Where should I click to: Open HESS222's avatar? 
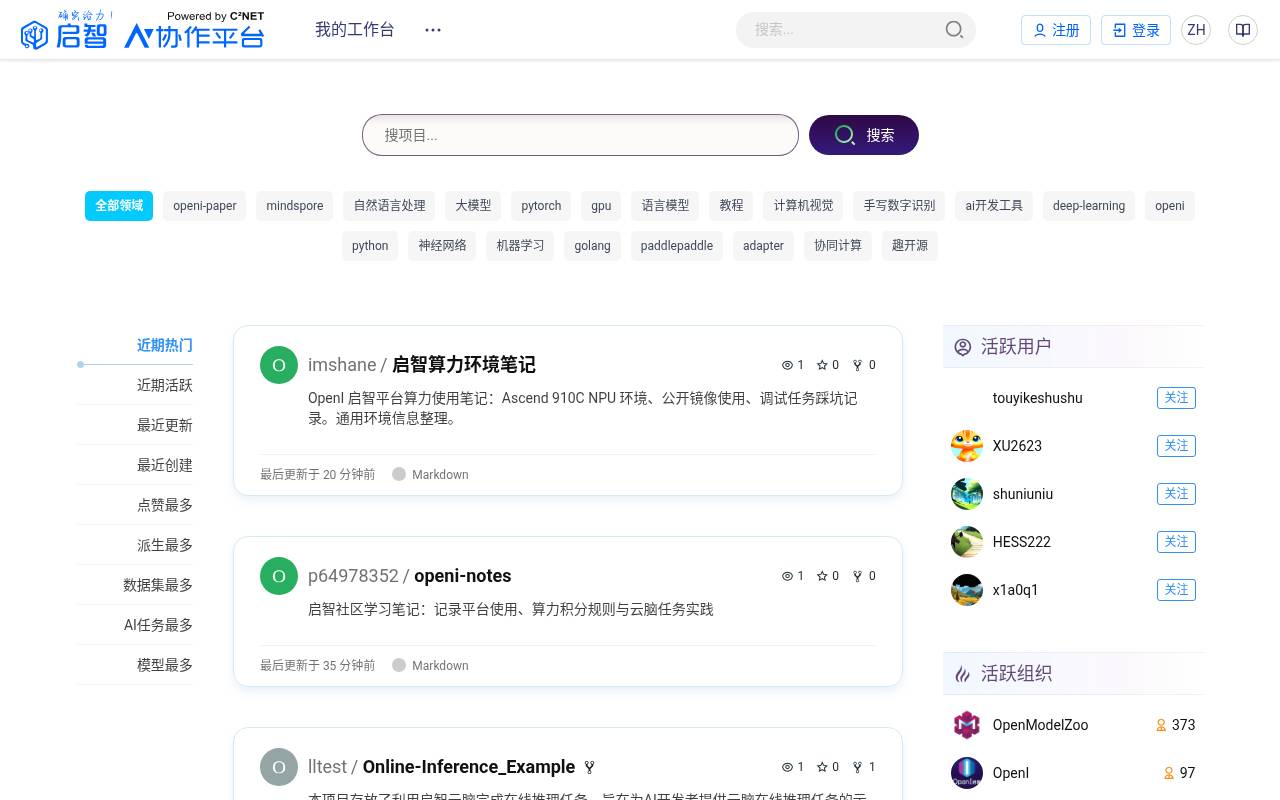[967, 542]
